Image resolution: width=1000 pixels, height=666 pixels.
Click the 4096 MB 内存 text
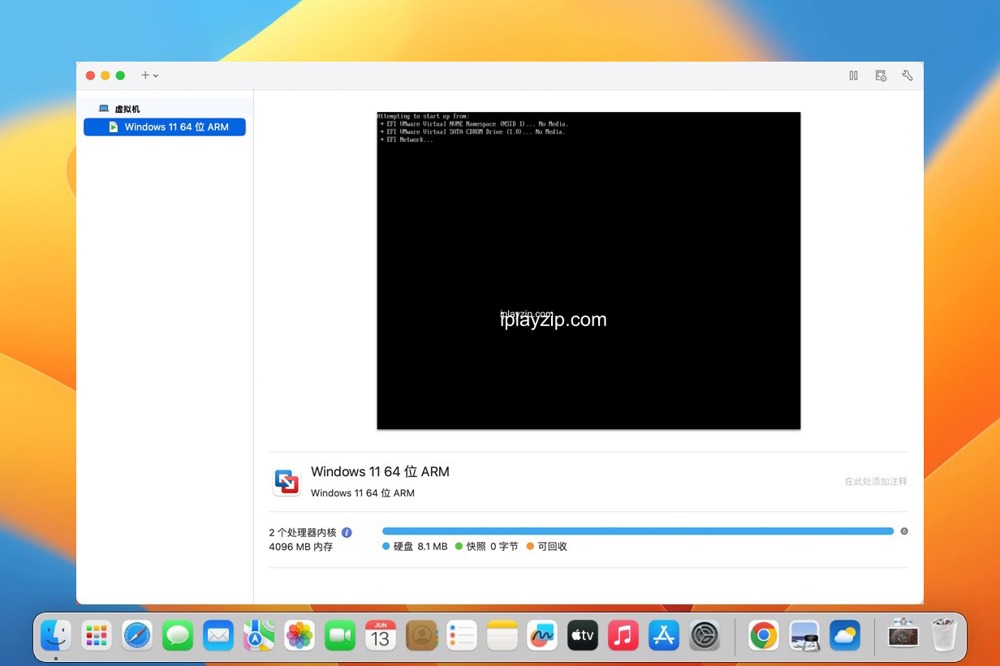tap(301, 547)
